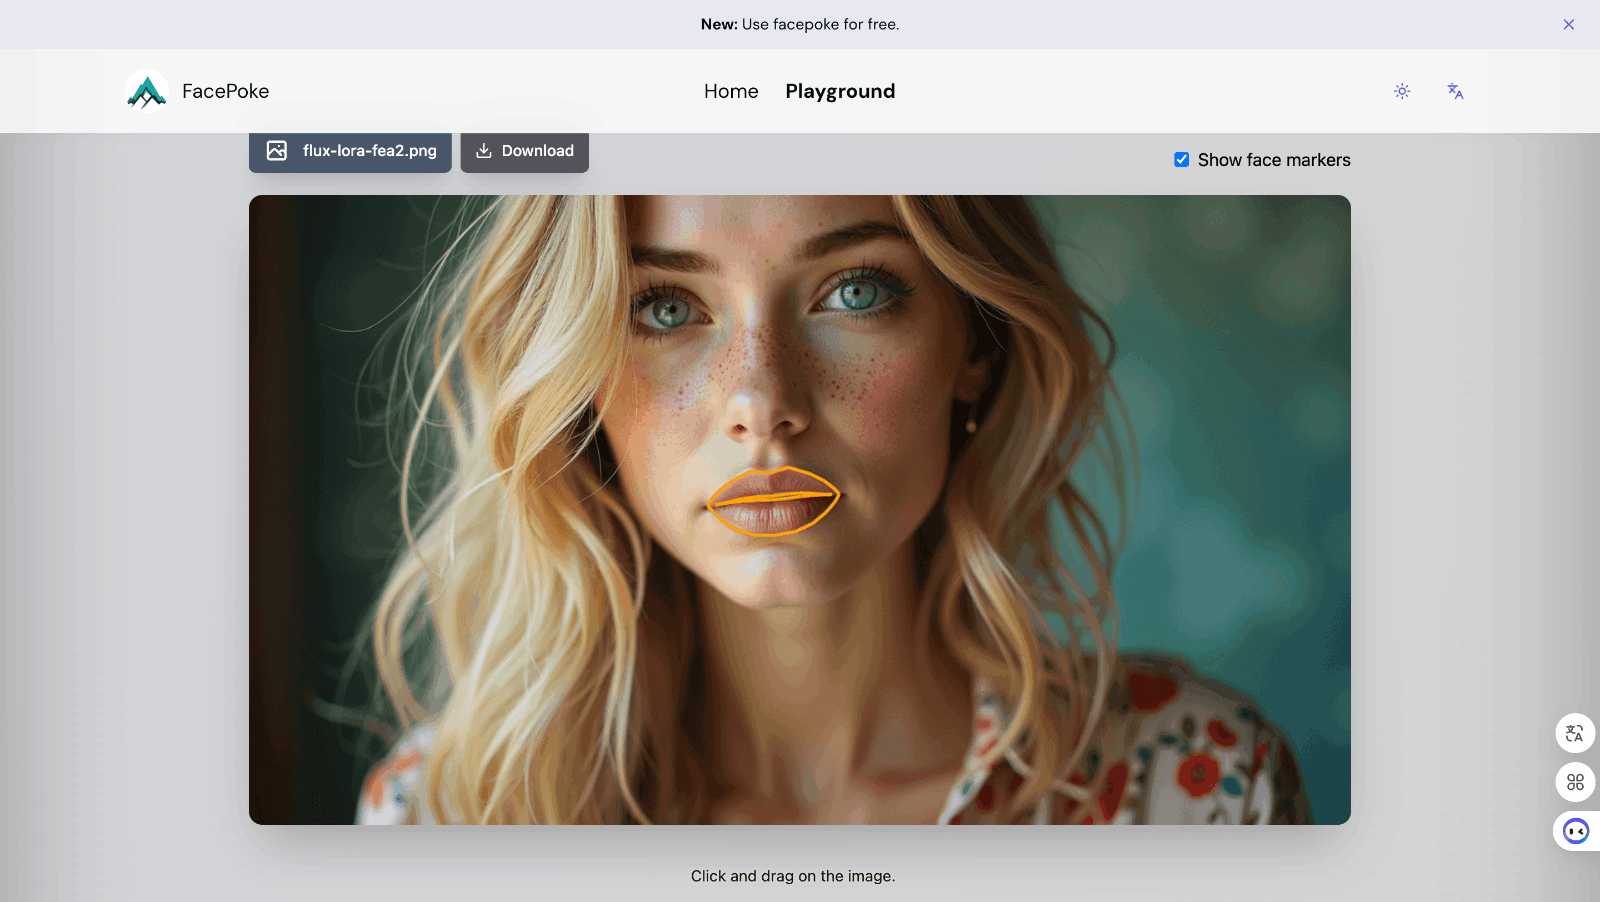Viewport: 1600px width, 902px height.
Task: Open the floating chatbot face widget
Action: point(1576,831)
